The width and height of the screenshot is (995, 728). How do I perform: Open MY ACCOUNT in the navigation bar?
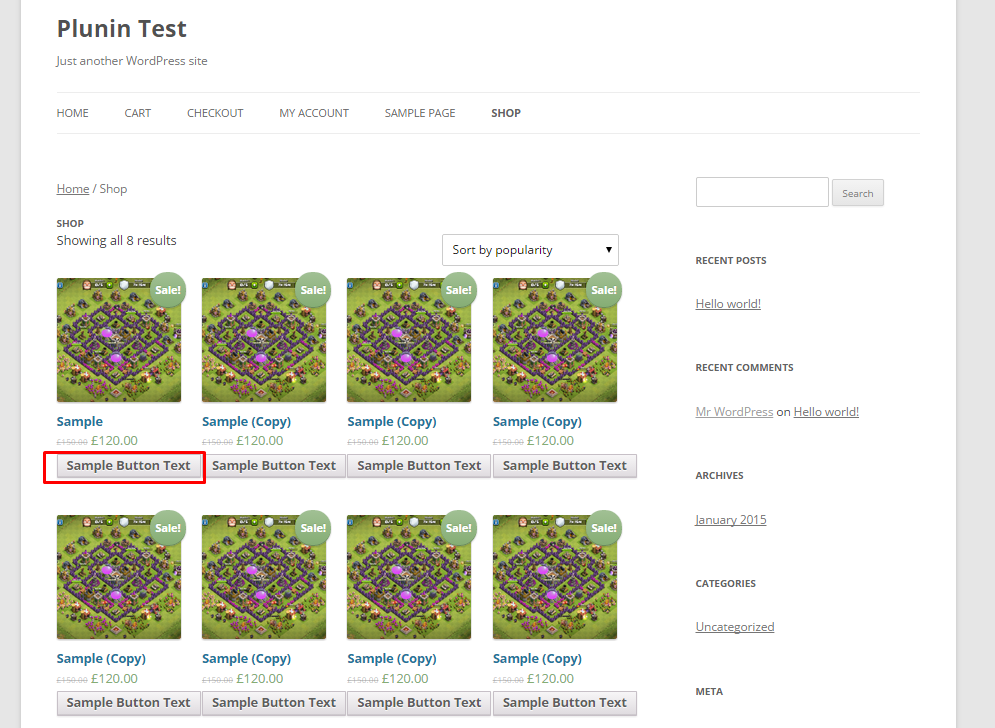click(x=314, y=113)
